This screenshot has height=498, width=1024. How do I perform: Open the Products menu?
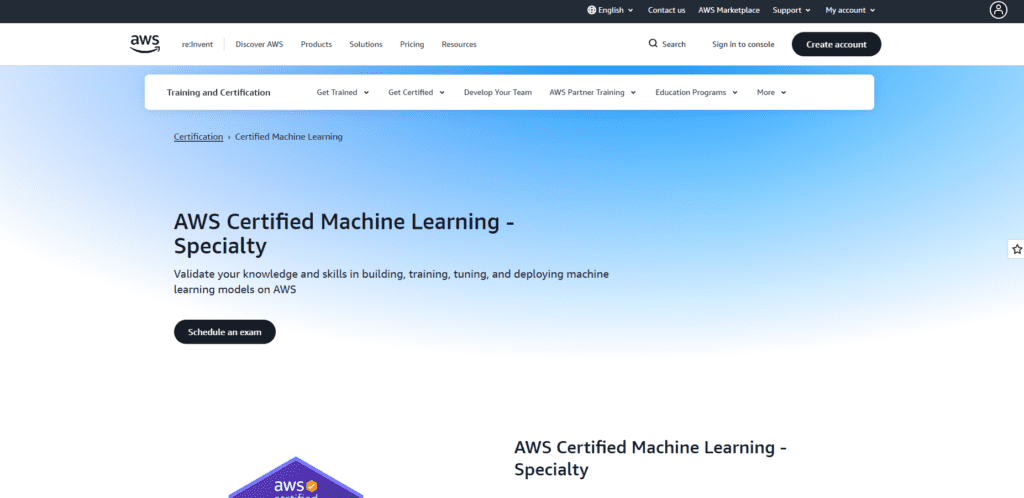[x=316, y=44]
